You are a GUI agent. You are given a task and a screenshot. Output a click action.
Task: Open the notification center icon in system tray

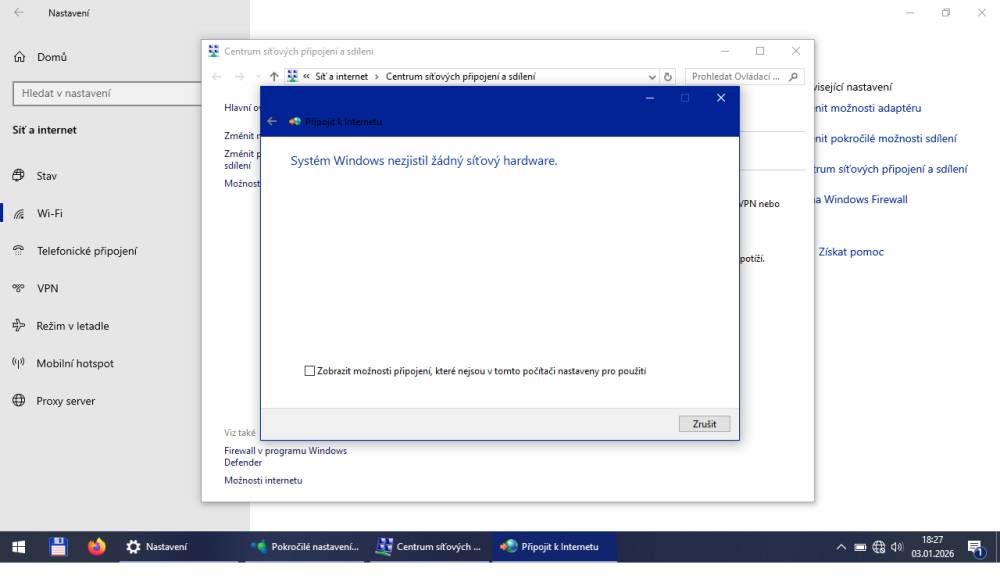975,547
